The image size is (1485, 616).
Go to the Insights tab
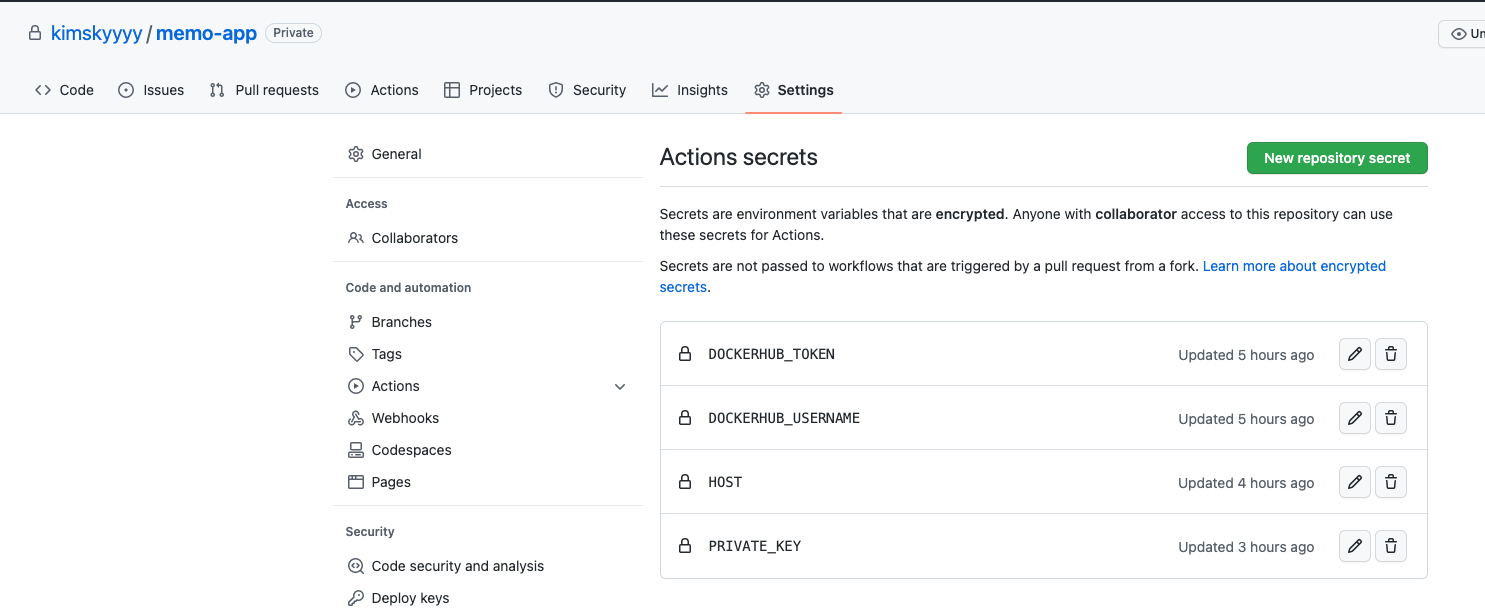[x=690, y=90]
